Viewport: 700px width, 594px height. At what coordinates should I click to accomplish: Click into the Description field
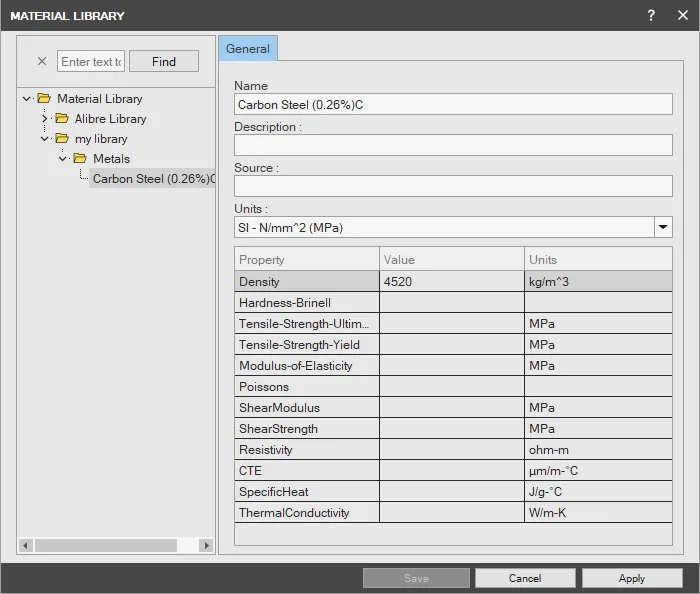(453, 145)
